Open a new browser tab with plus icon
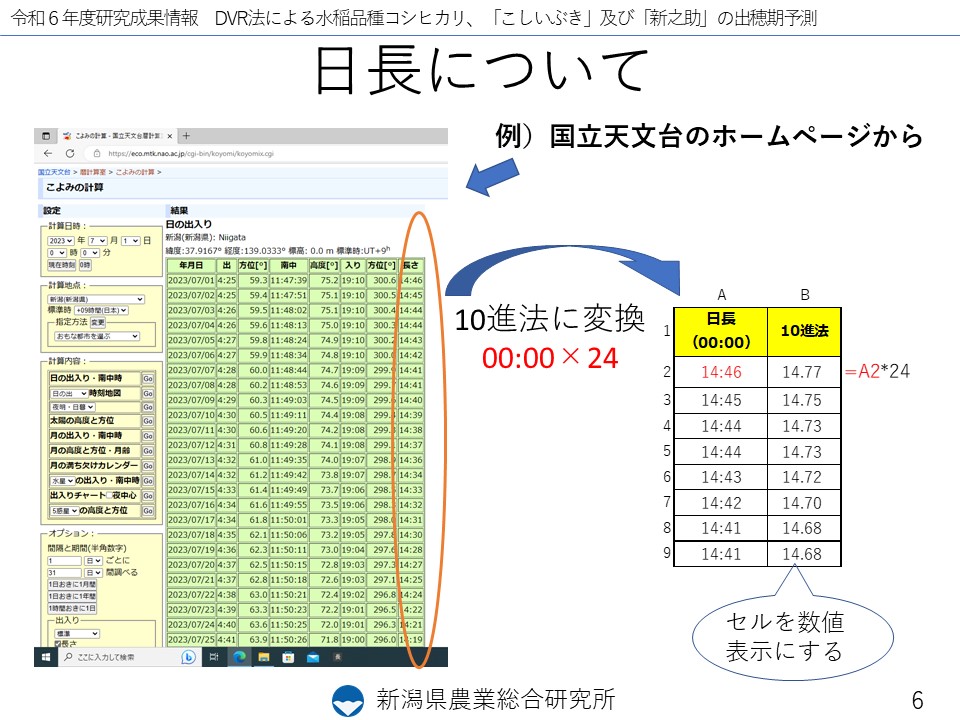The width and height of the screenshot is (960, 720). point(186,136)
